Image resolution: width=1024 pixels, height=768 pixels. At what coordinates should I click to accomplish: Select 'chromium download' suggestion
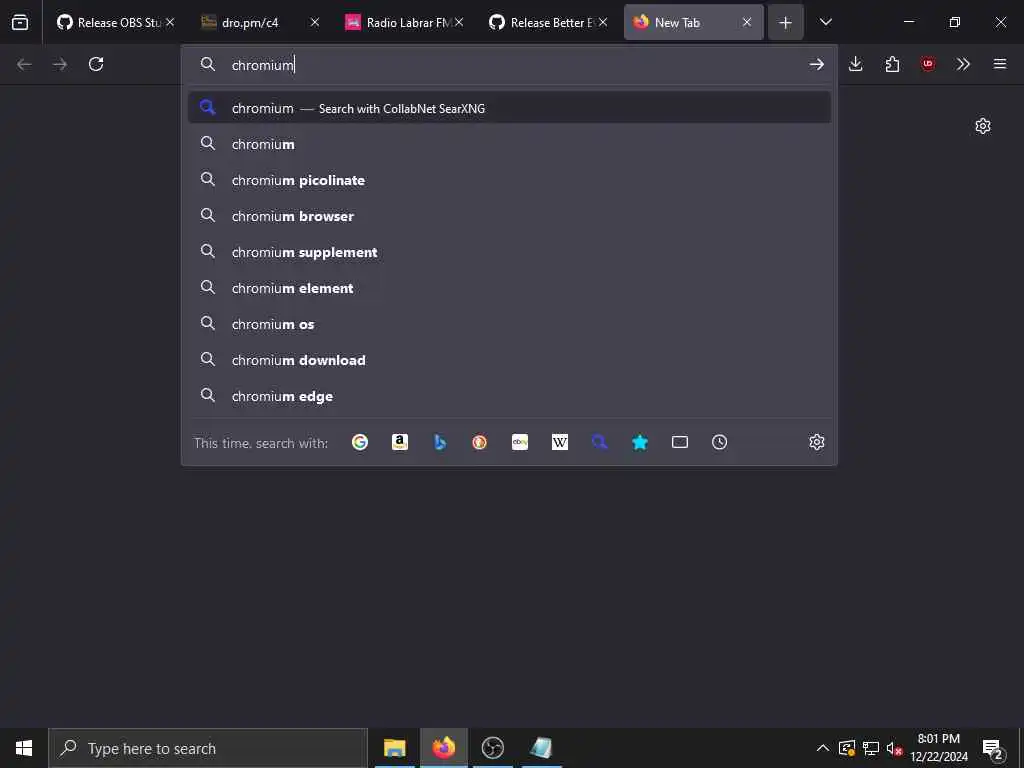tap(509, 360)
